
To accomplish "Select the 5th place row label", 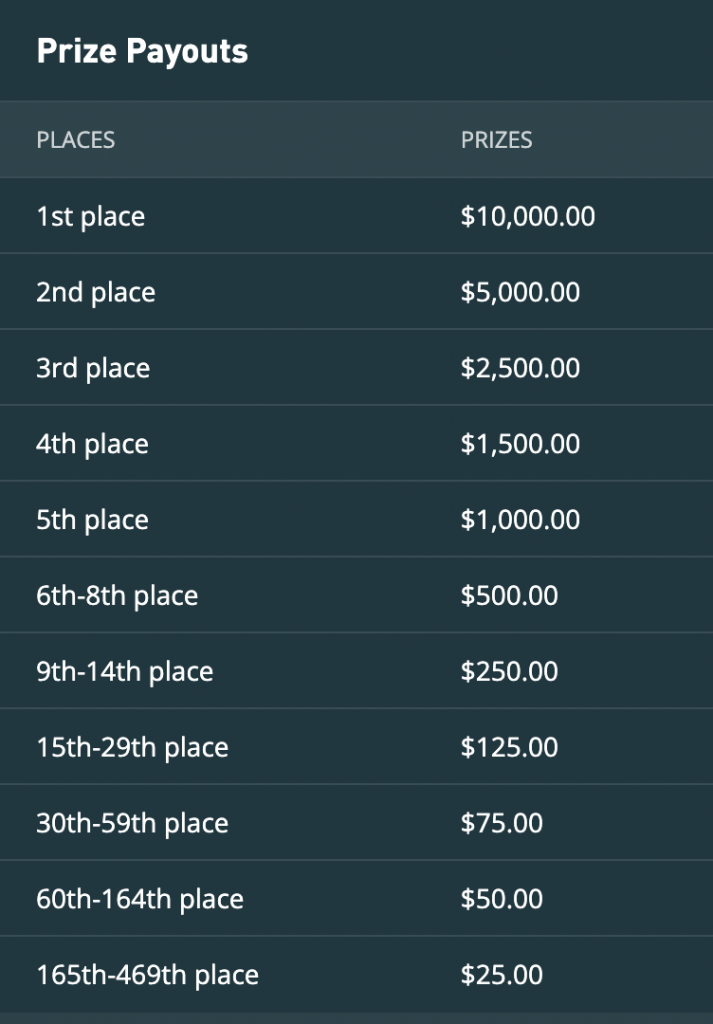I will point(93,519).
